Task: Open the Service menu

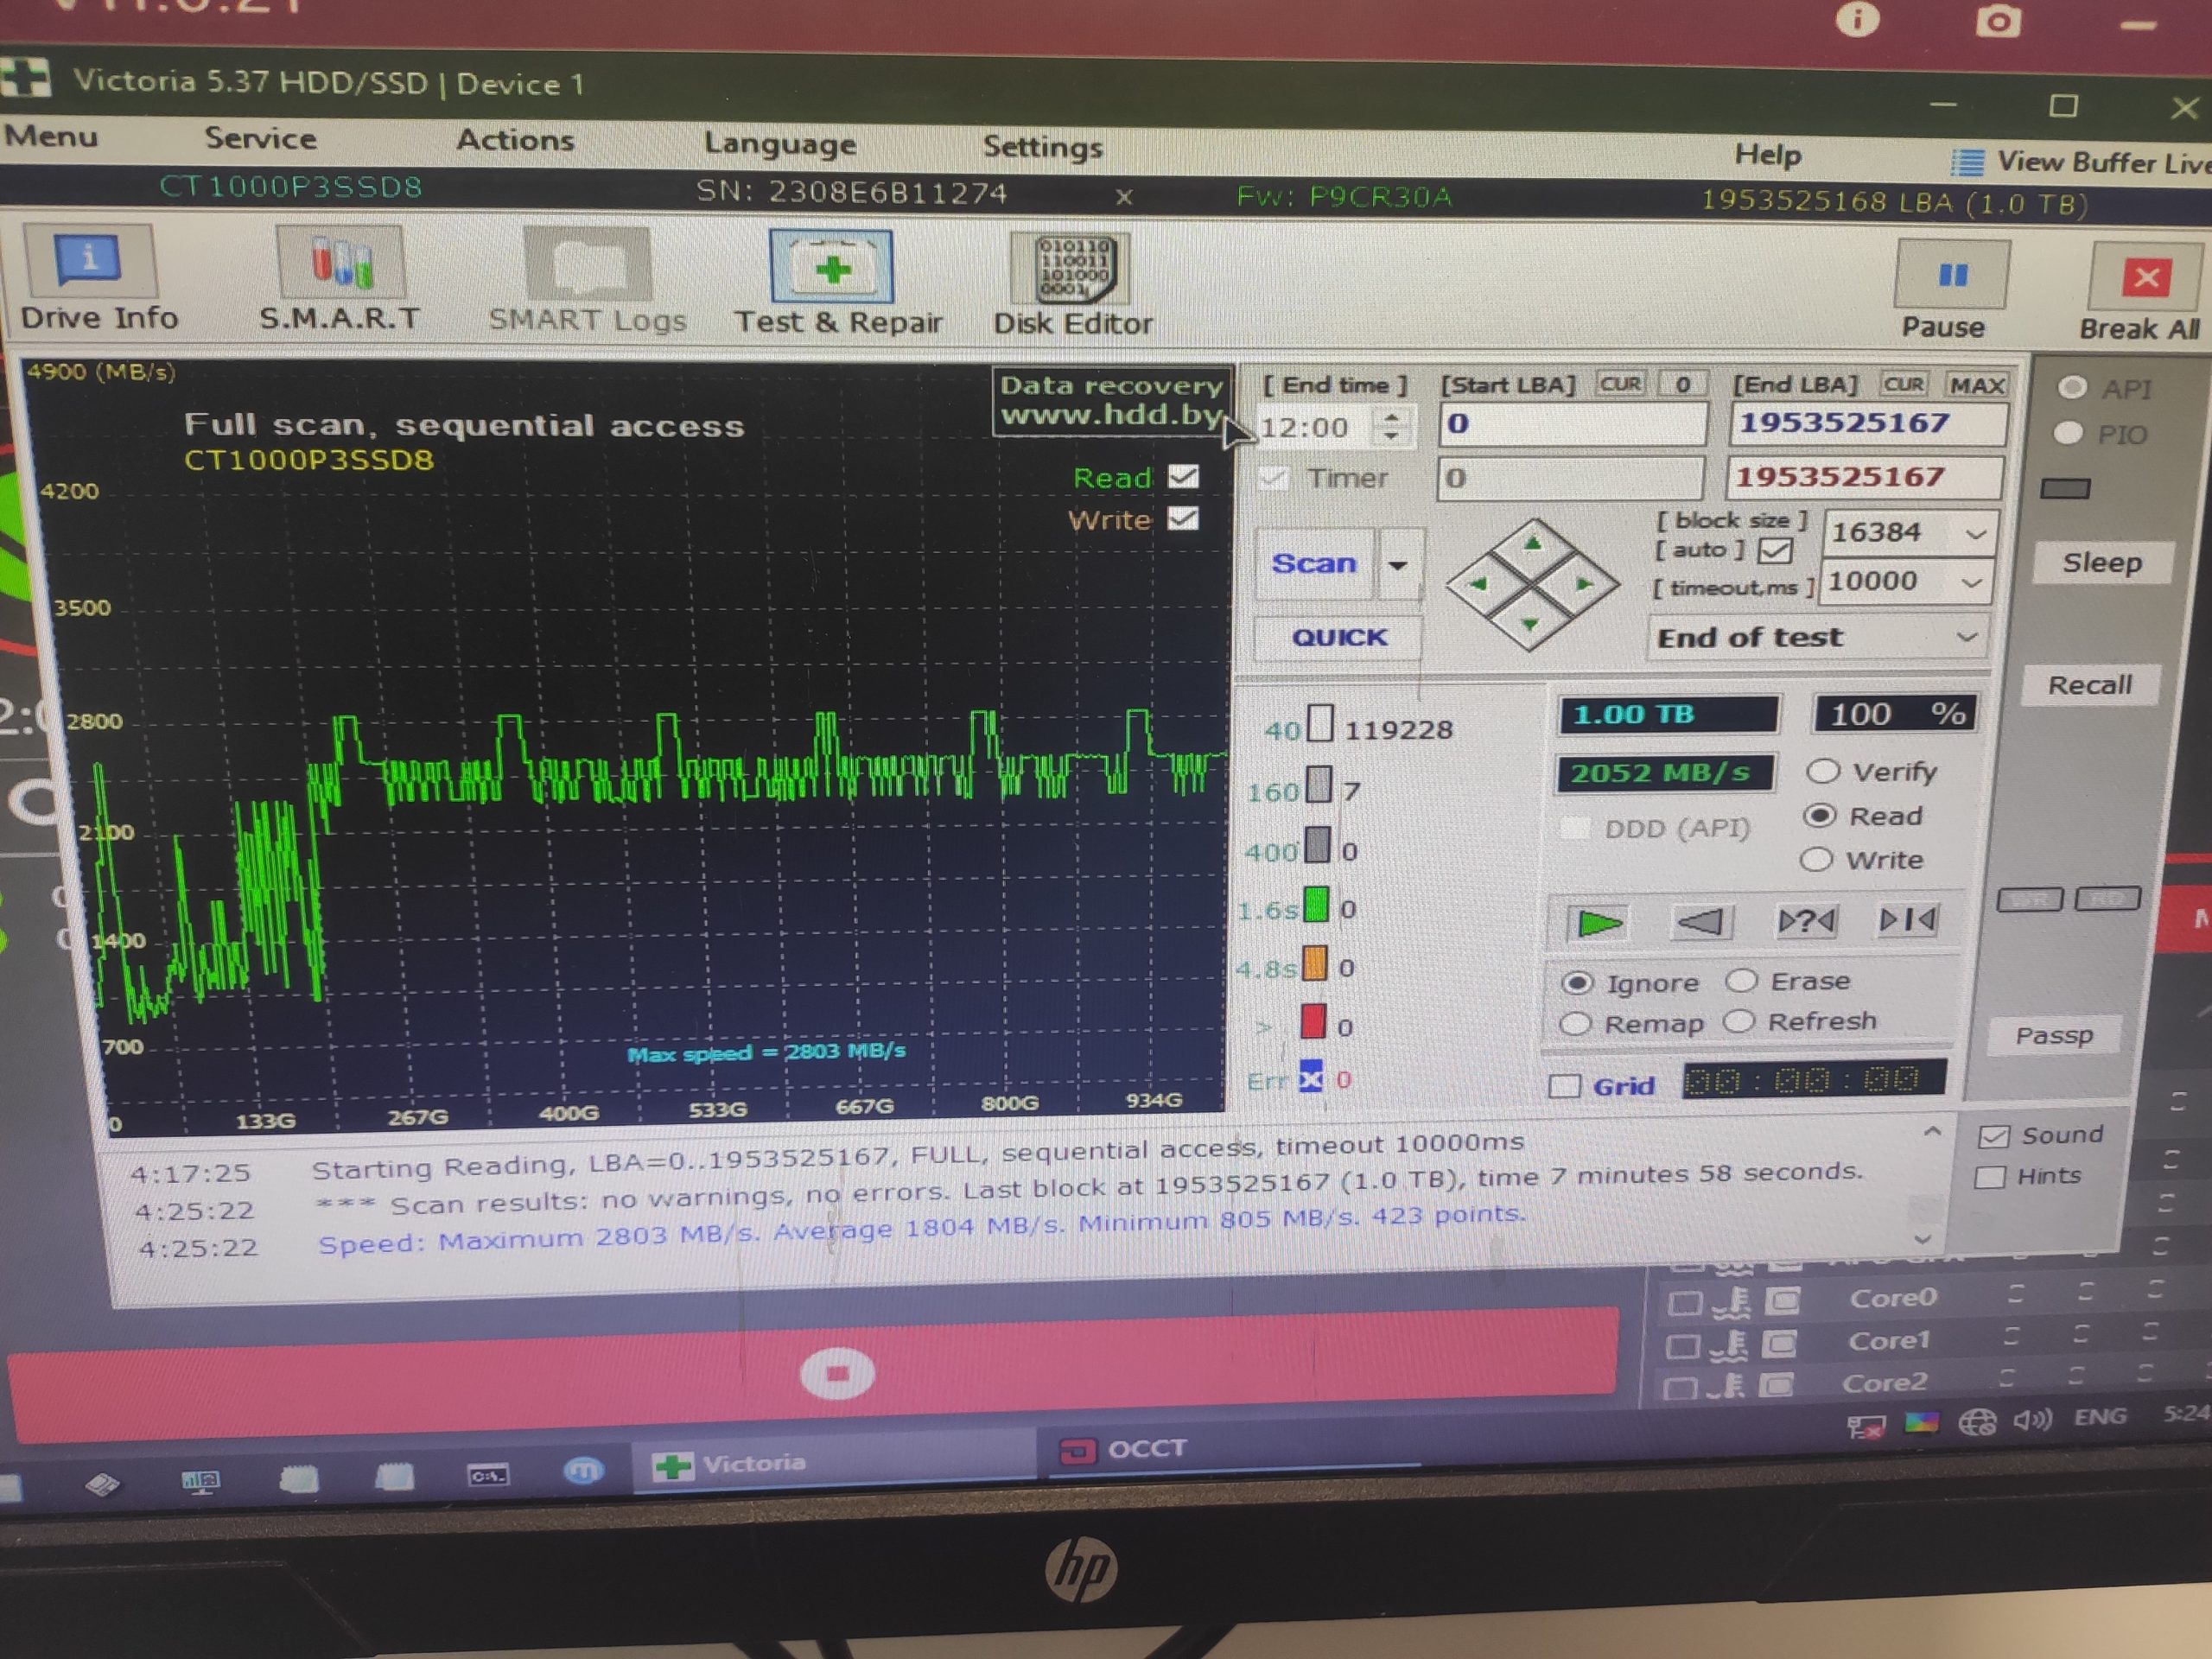Action: pos(260,138)
